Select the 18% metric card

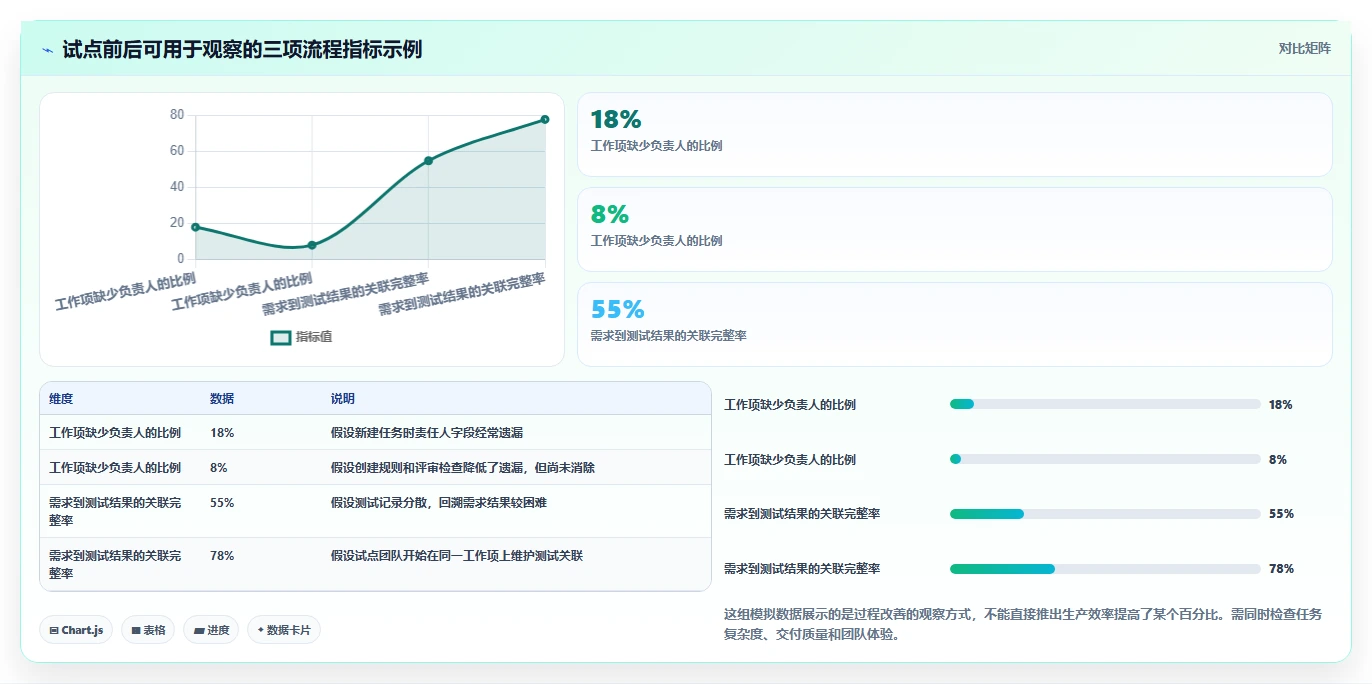coord(954,134)
